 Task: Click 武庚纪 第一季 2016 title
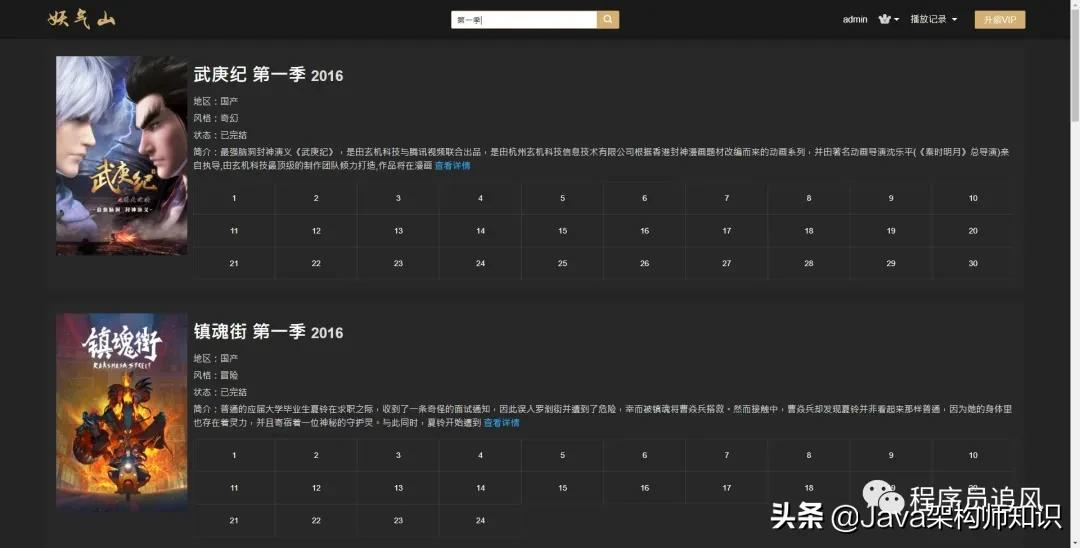click(x=268, y=74)
